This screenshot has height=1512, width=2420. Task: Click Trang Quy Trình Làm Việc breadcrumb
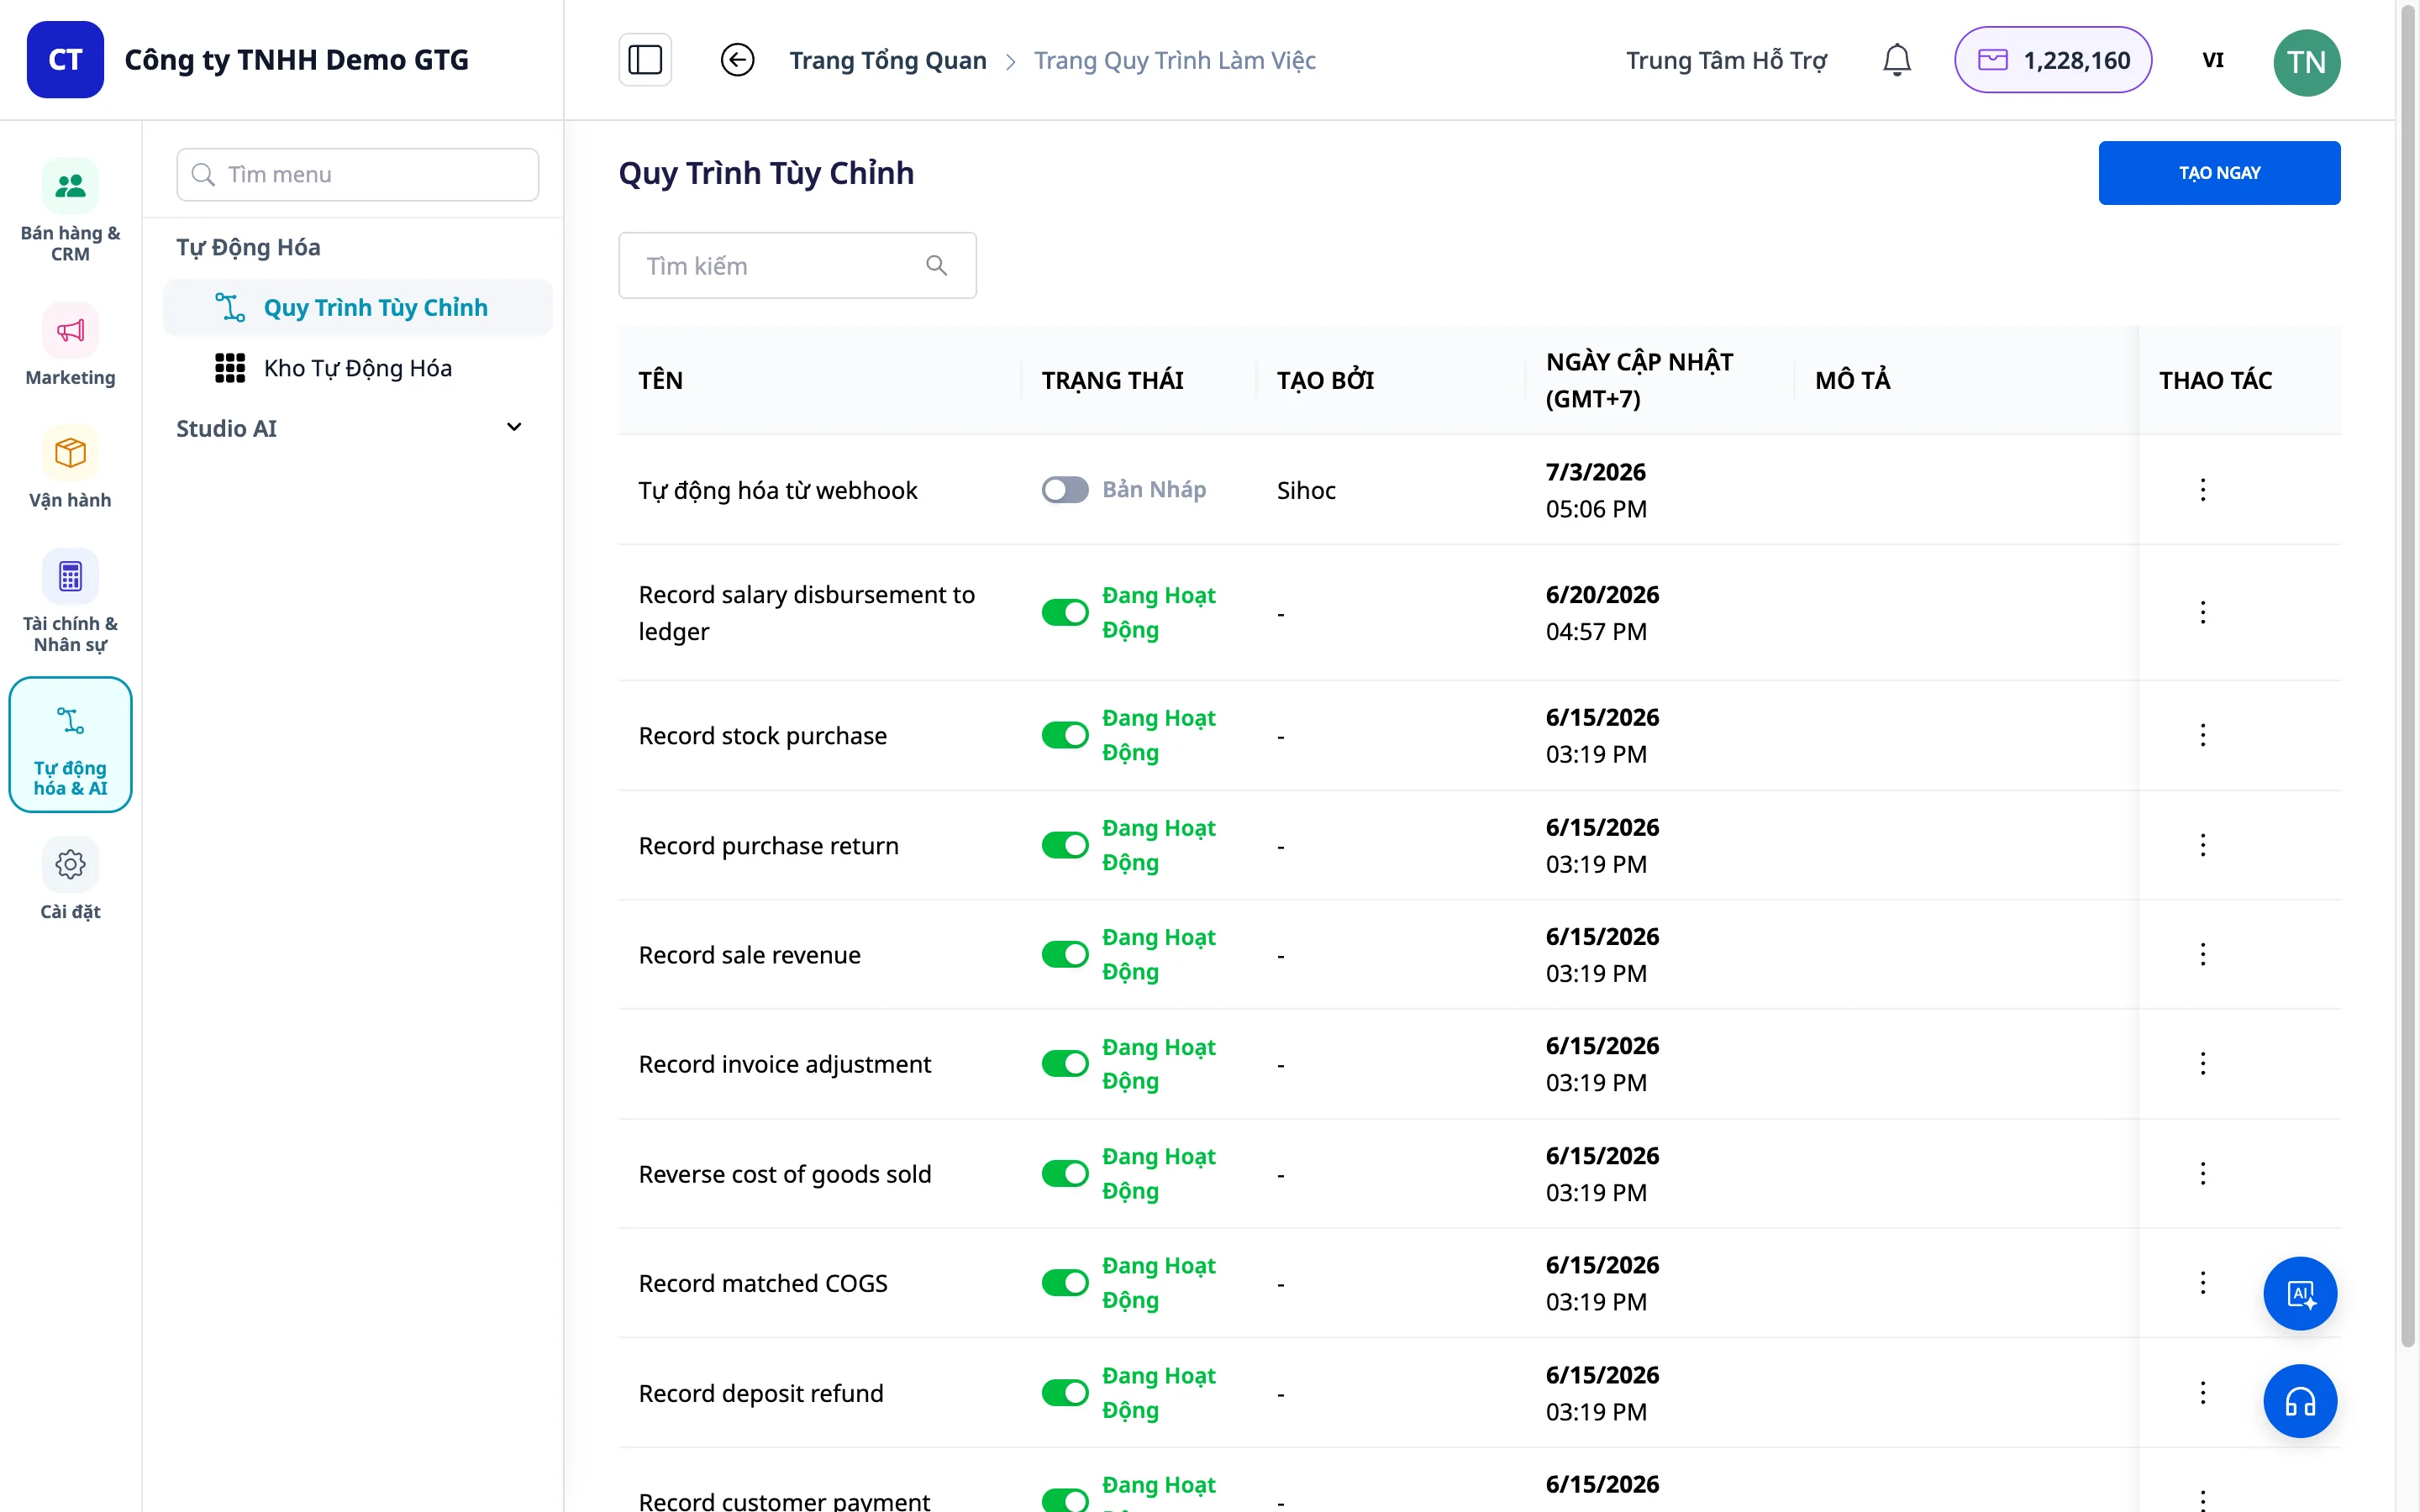point(1174,60)
